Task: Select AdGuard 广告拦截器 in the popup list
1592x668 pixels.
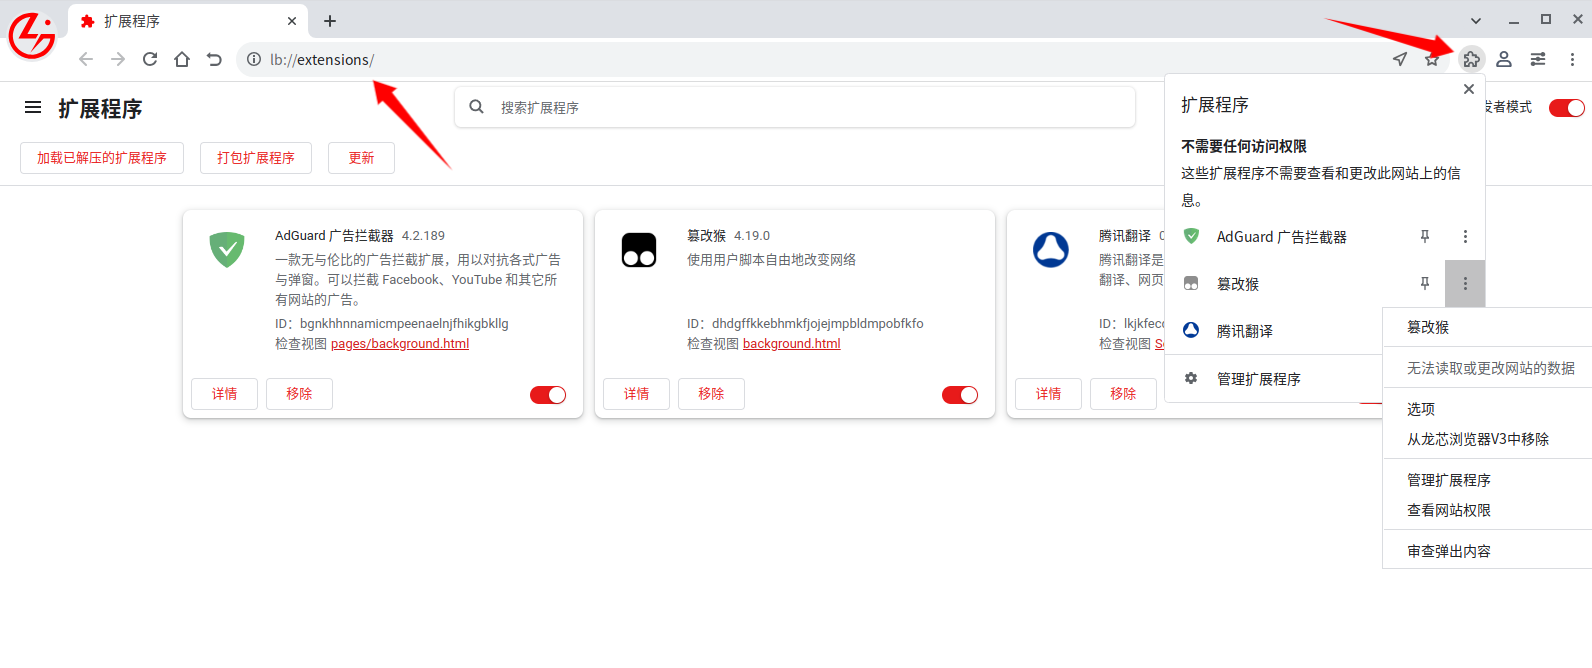Action: point(1285,237)
